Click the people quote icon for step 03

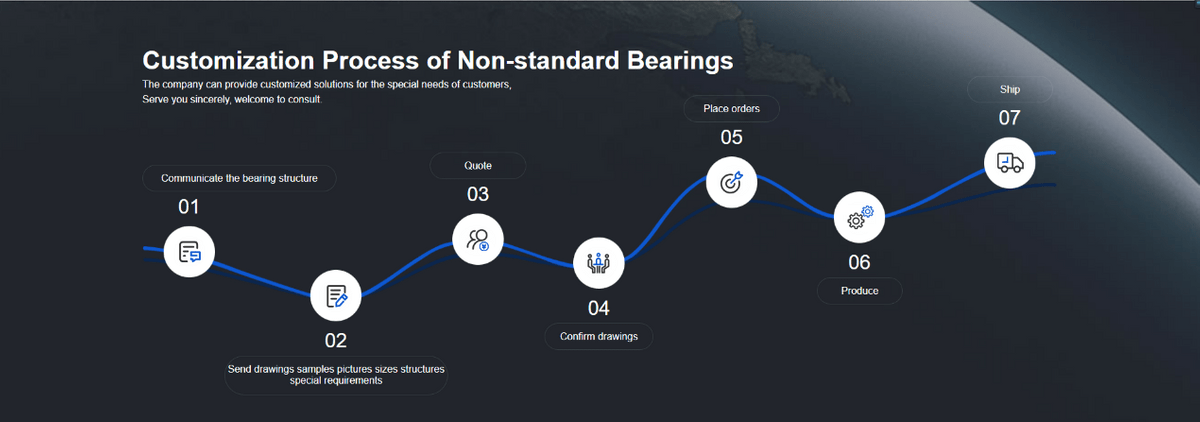point(478,240)
